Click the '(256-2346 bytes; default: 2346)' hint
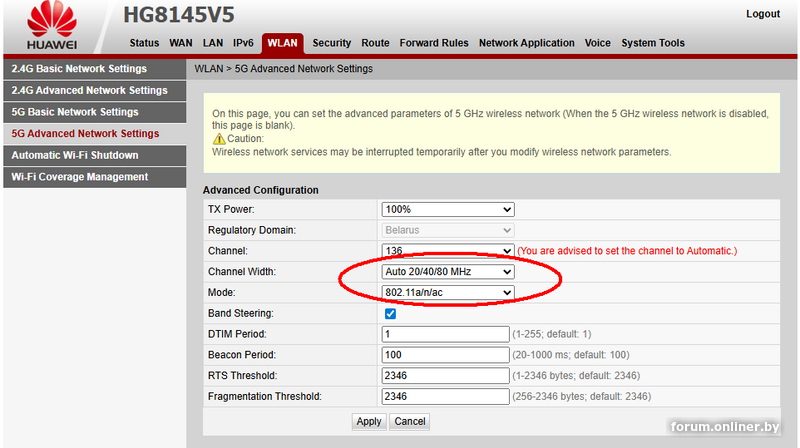 pyautogui.click(x=582, y=396)
